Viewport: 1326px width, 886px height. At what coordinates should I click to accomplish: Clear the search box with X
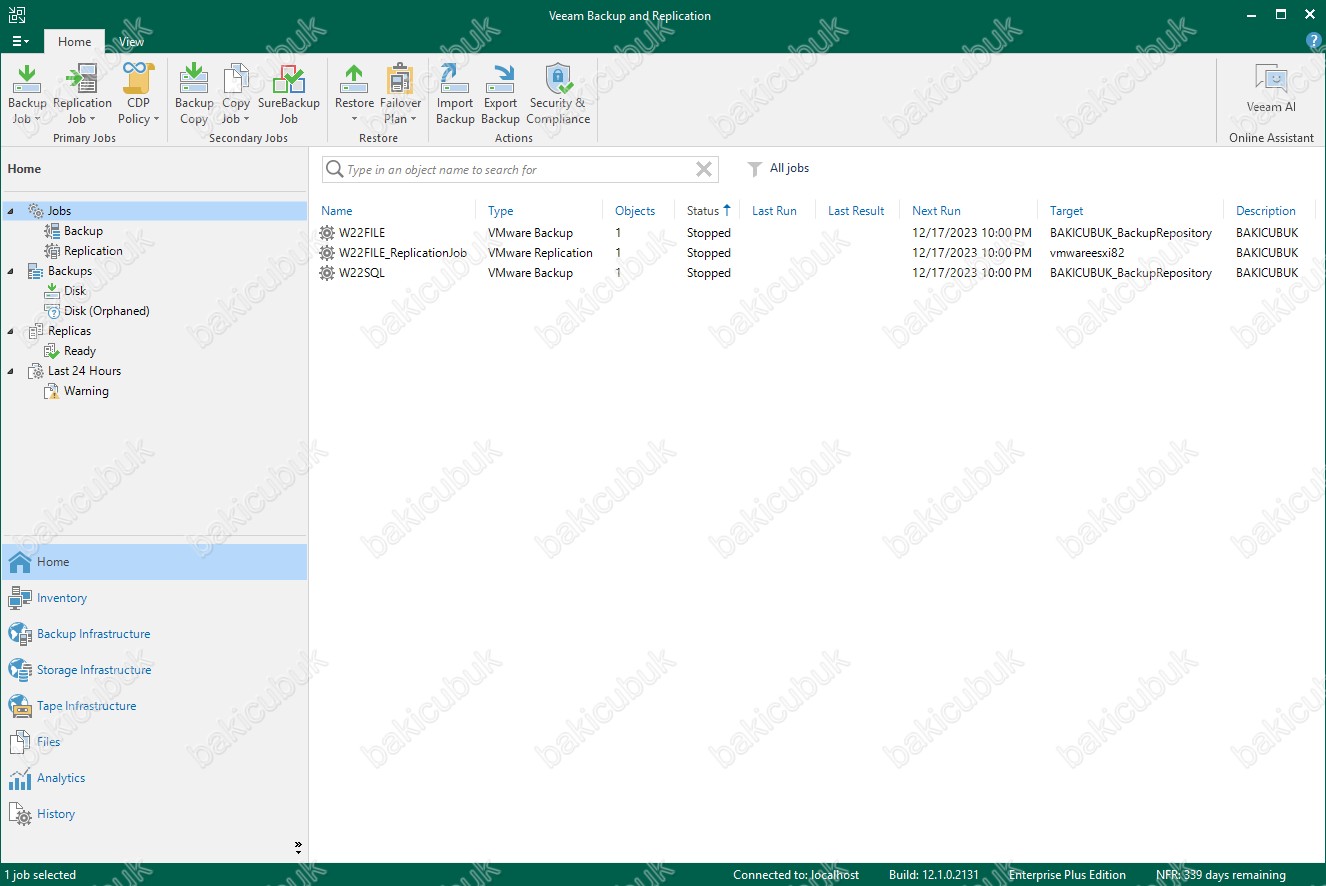[x=704, y=170]
